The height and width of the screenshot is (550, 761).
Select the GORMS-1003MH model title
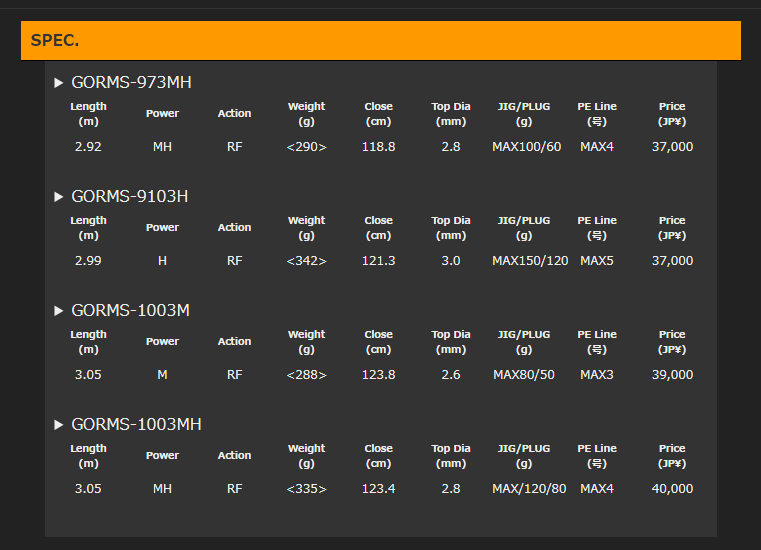click(x=136, y=425)
